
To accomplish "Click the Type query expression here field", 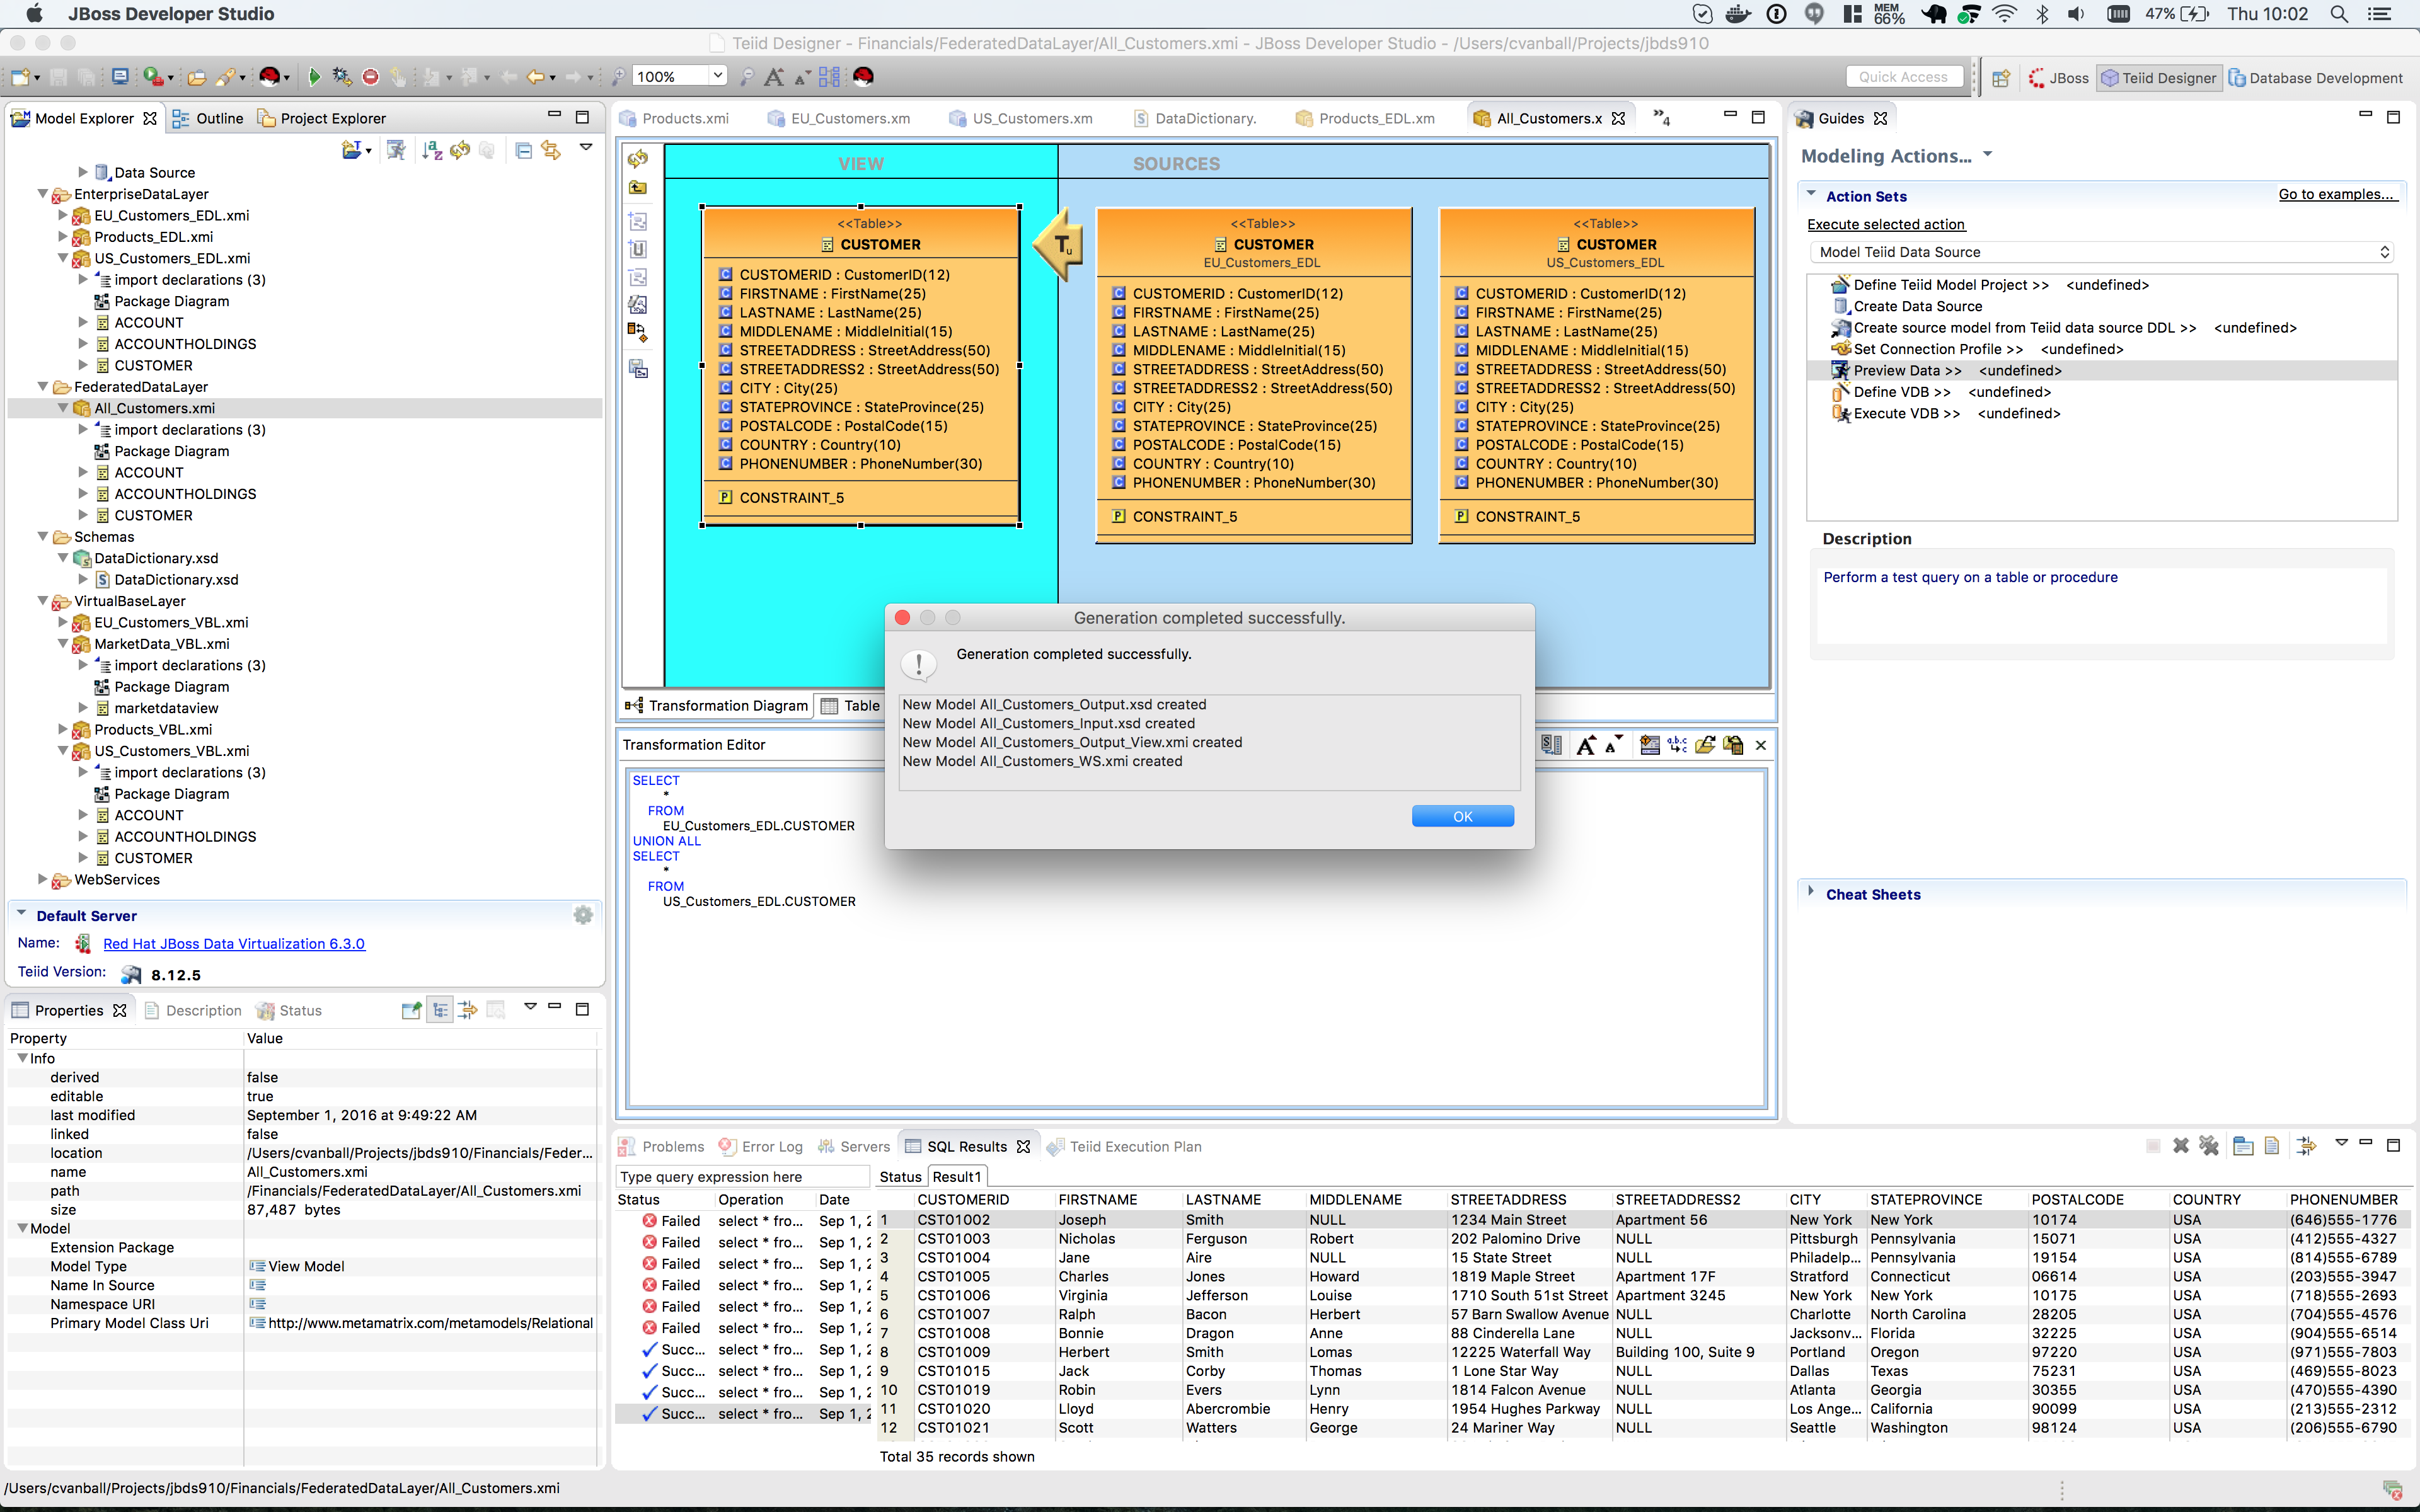I will click(x=740, y=1177).
